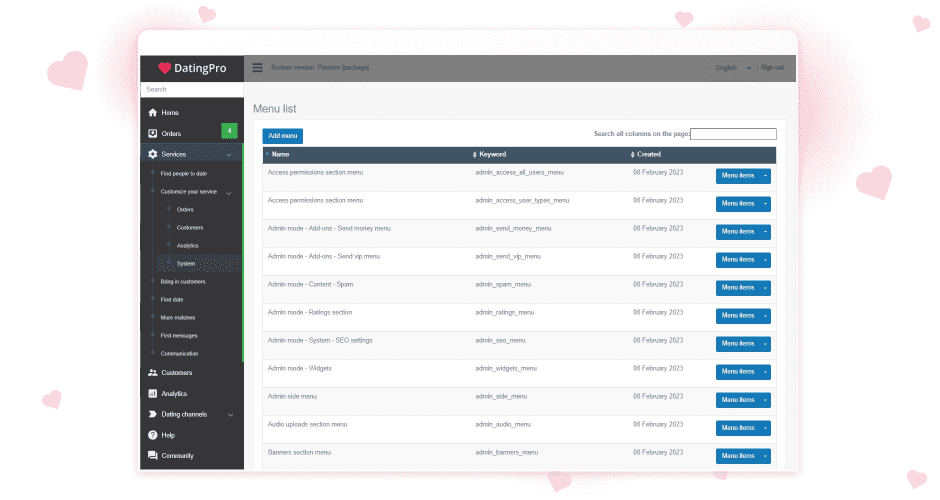Select Customers under Customize your service
Screen dimensions: 940x500
click(x=189, y=228)
